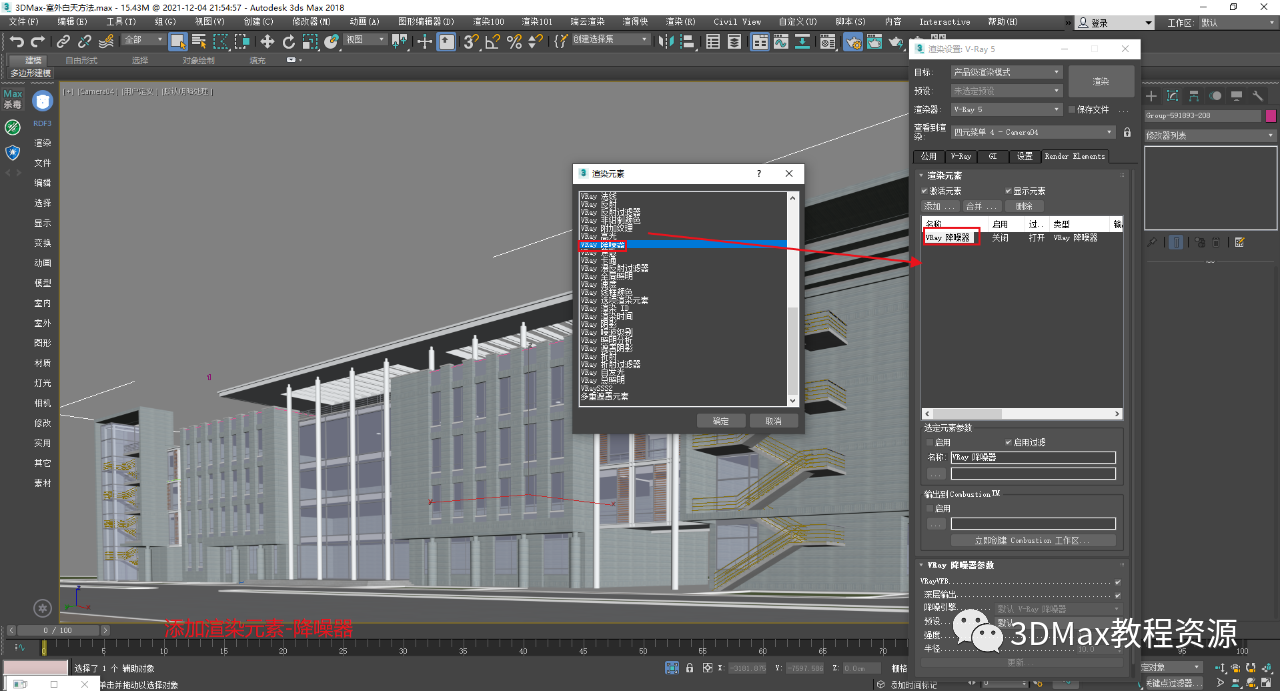
Task: Open the Create command panel plus icon
Action: tap(1152, 96)
